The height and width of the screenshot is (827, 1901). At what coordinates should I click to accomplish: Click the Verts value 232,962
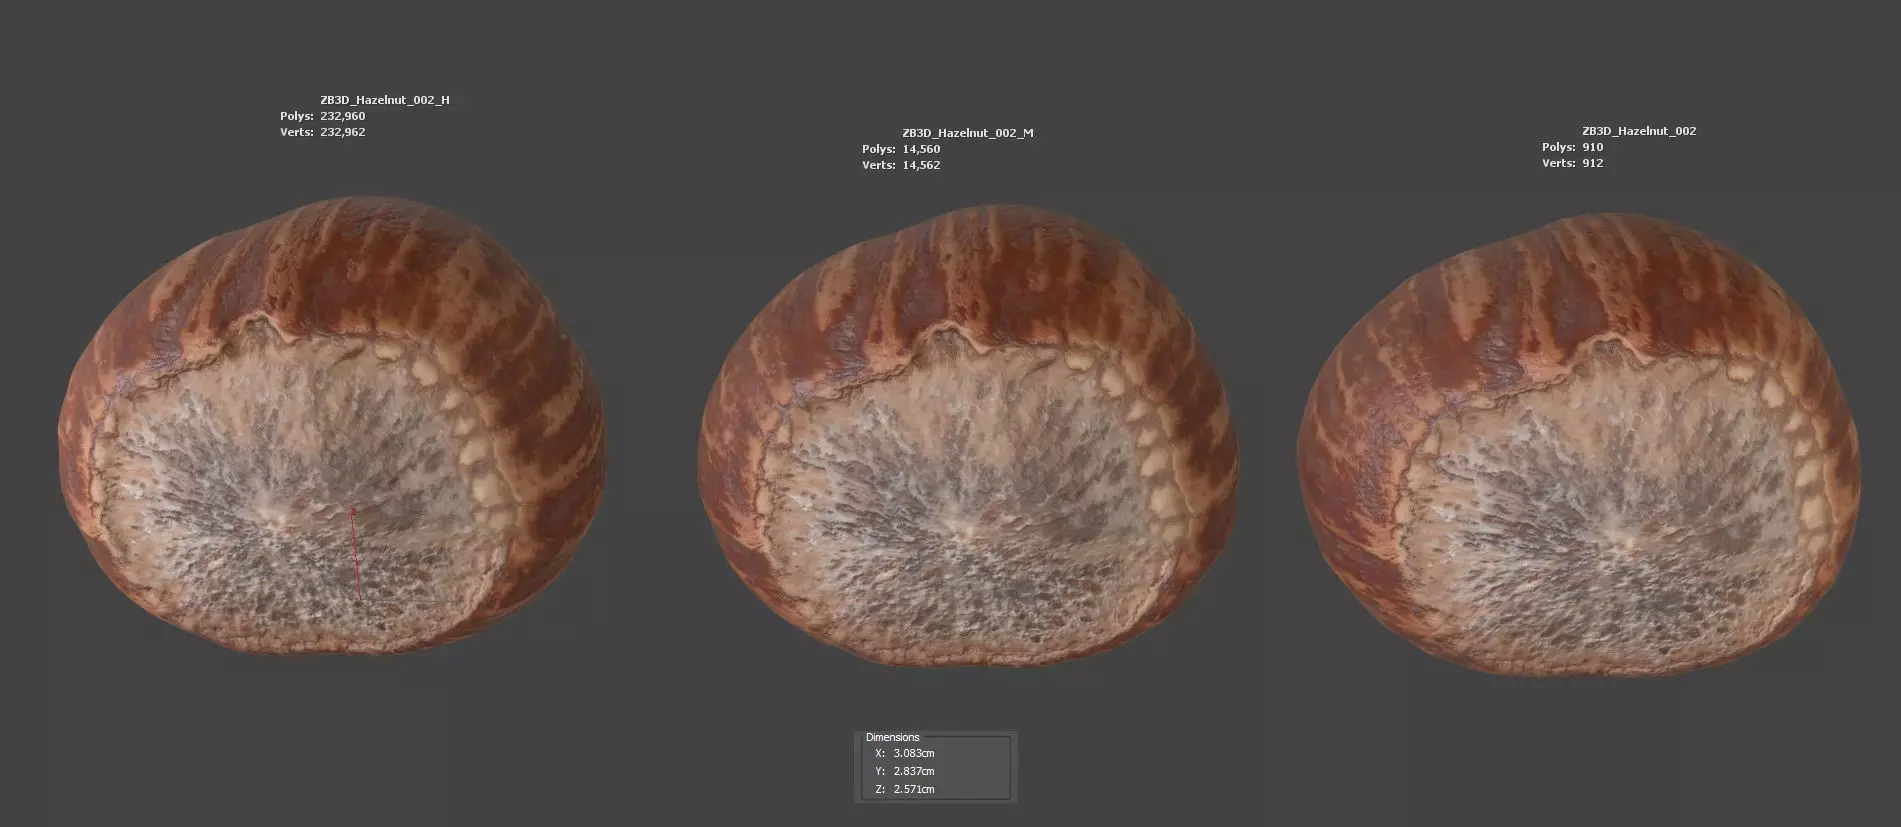[x=342, y=132]
